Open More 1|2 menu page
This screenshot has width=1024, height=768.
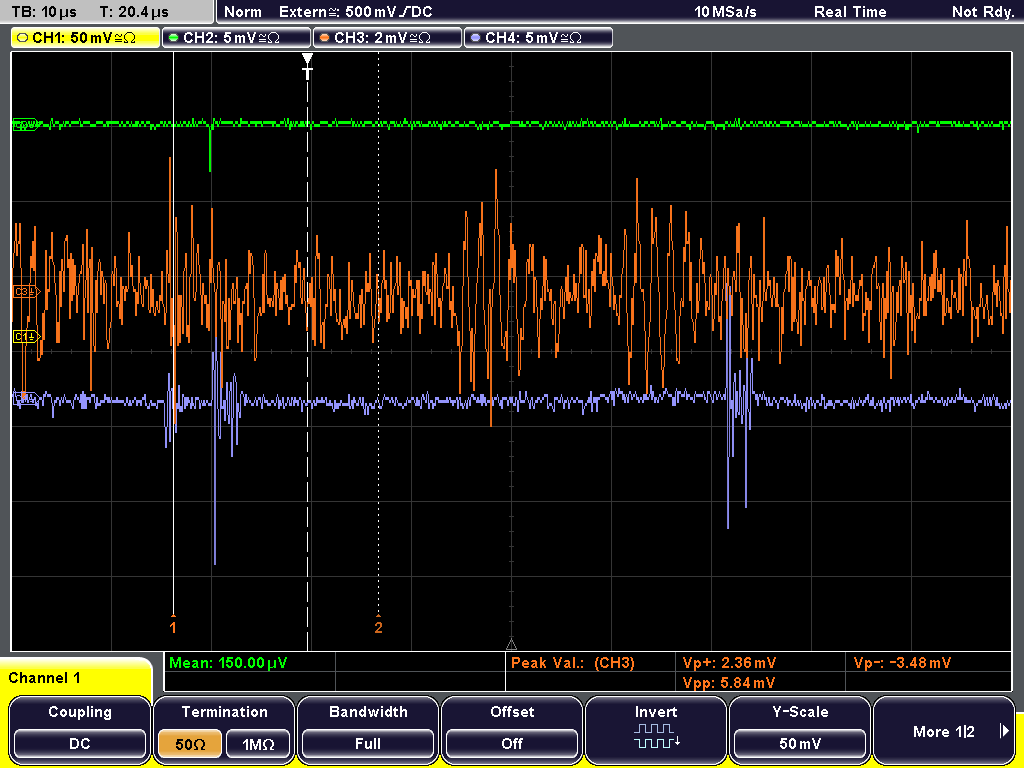944,730
